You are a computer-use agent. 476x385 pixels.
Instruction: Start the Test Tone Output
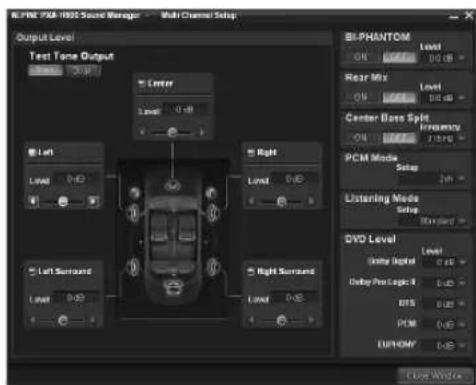coord(45,70)
